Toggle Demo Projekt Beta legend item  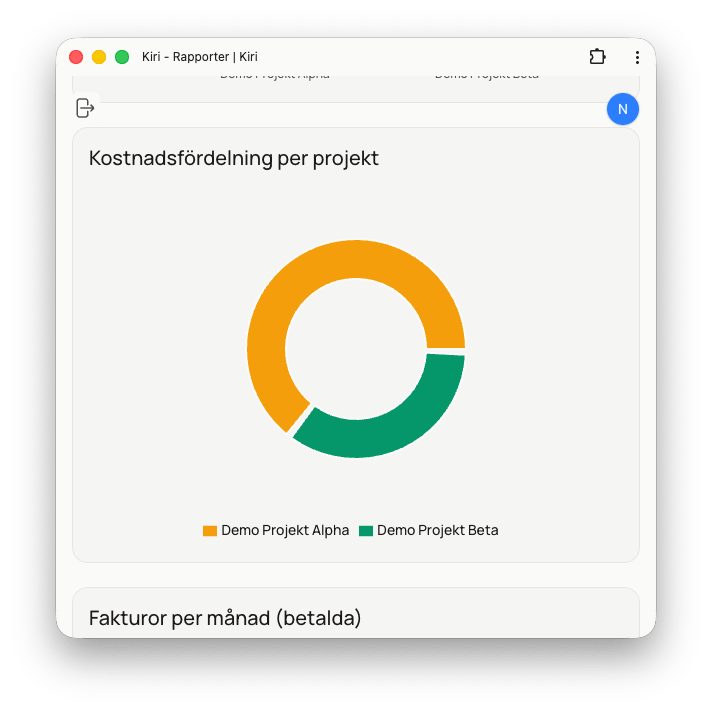coord(429,530)
